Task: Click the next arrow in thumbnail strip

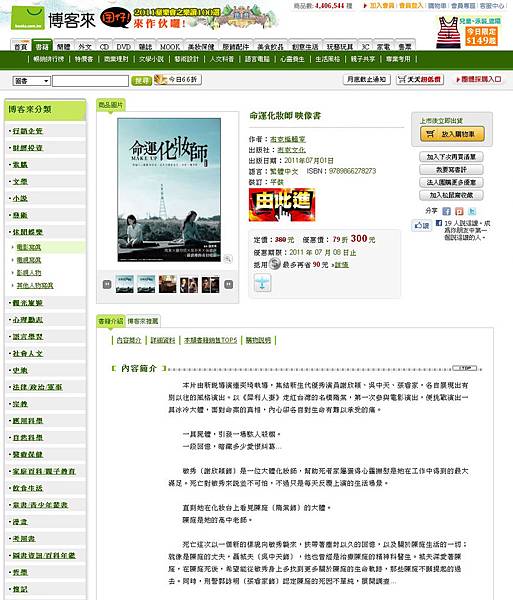Action: click(x=228, y=284)
